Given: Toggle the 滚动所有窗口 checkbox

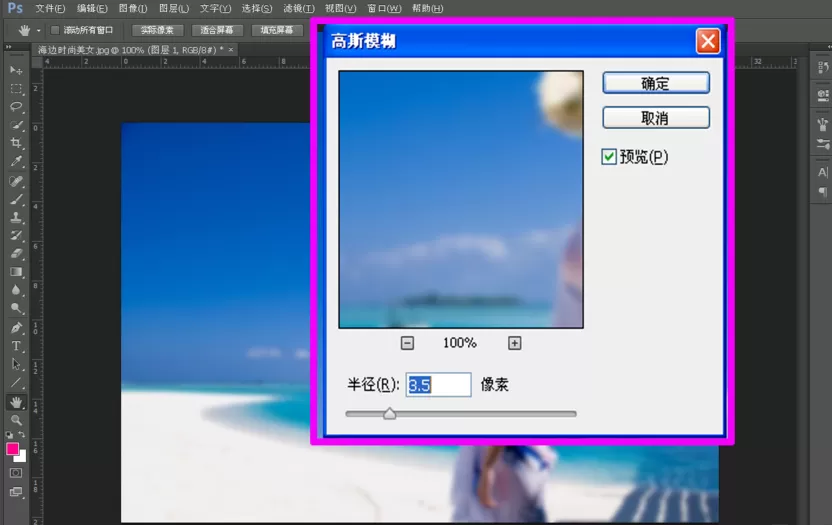Looking at the screenshot, I should 55,30.
